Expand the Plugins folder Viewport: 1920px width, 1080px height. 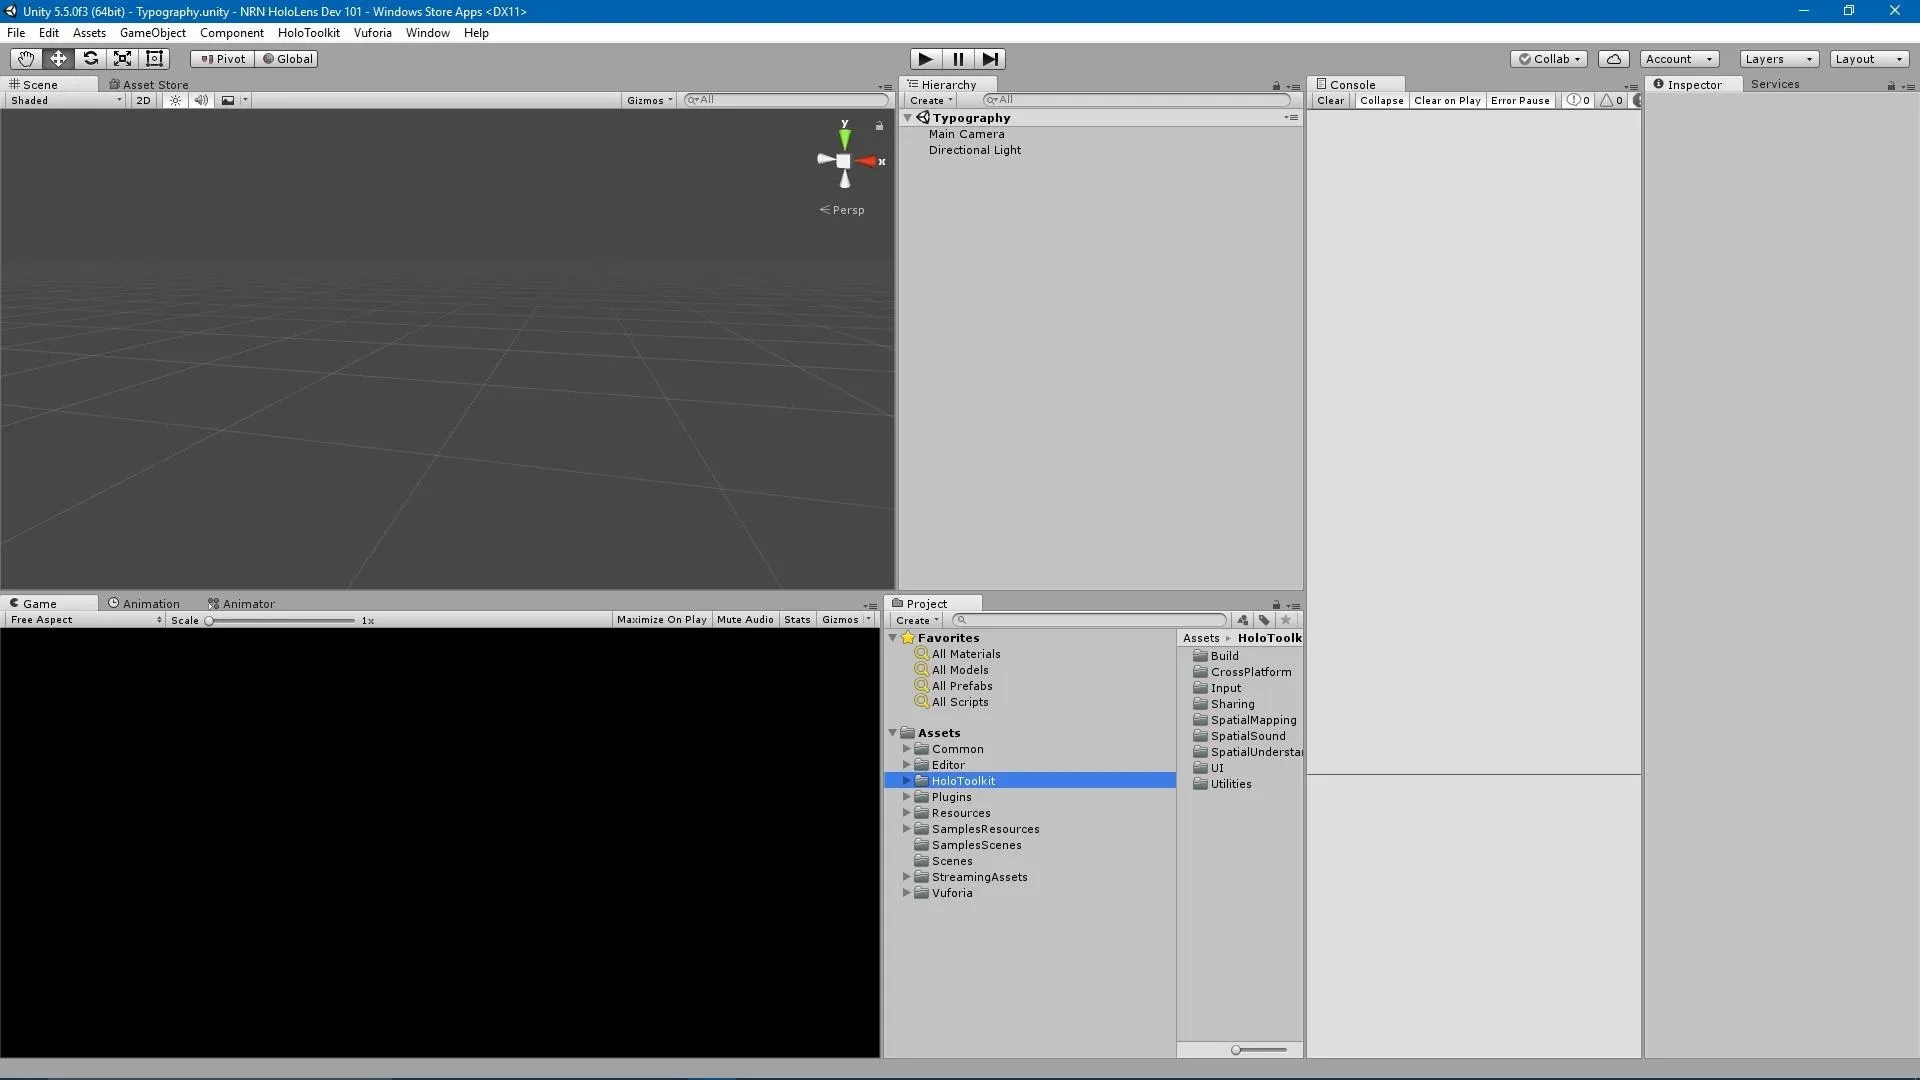pos(907,797)
